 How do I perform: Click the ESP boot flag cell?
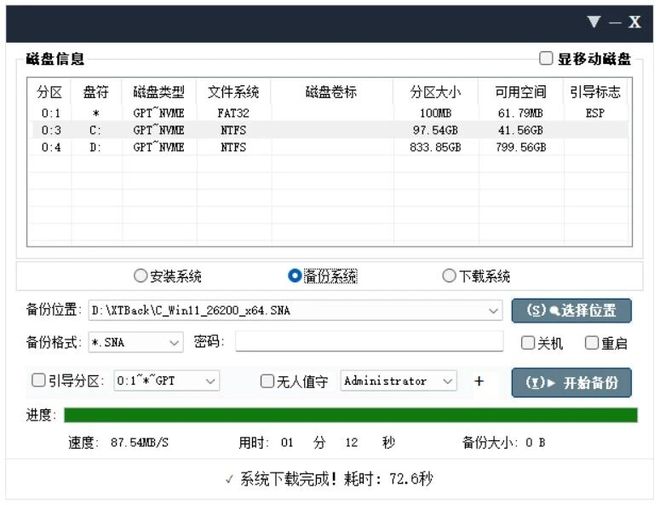[x=595, y=113]
